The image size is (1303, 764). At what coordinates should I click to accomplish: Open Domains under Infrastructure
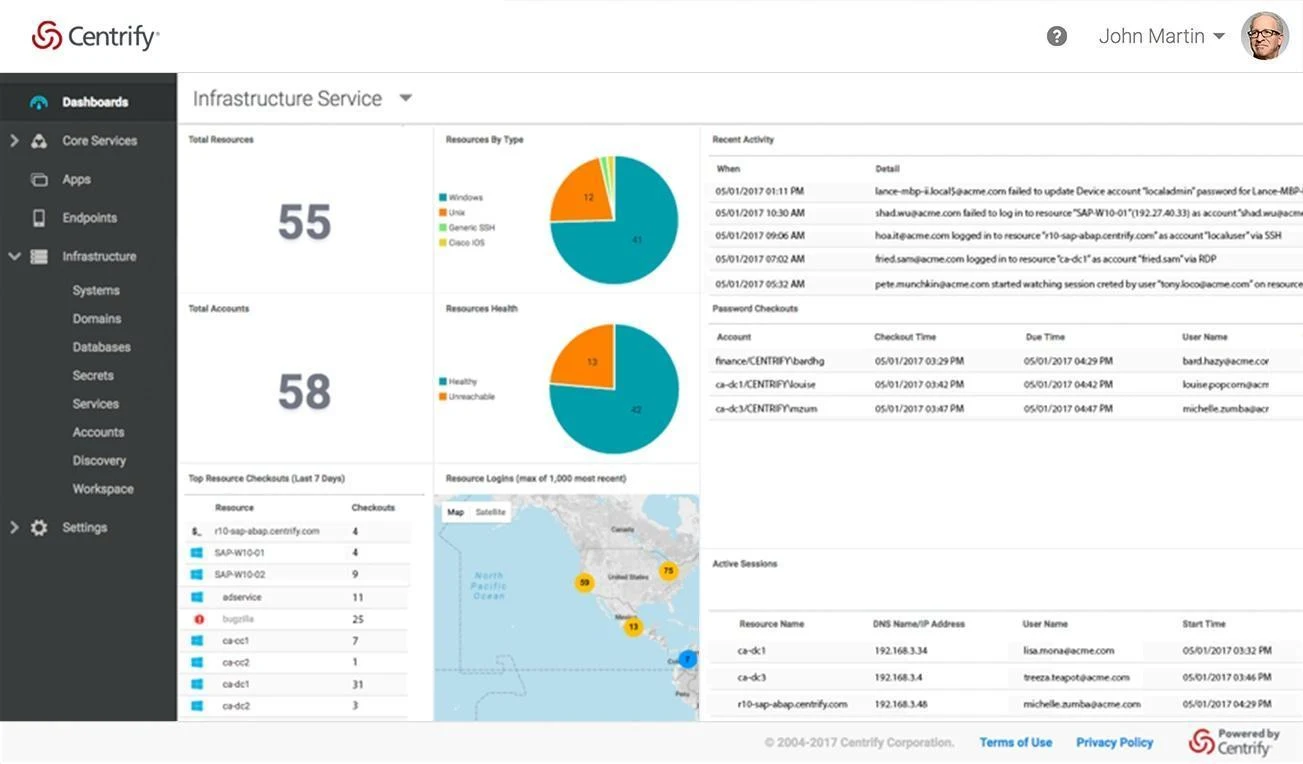pyautogui.click(x=97, y=319)
